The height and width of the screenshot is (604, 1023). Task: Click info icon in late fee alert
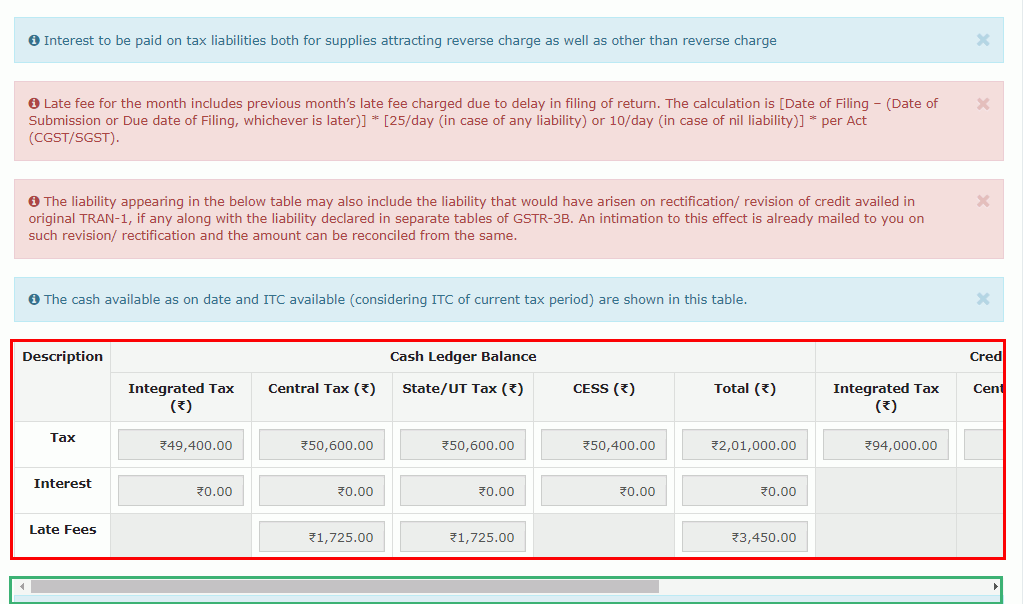pos(34,104)
